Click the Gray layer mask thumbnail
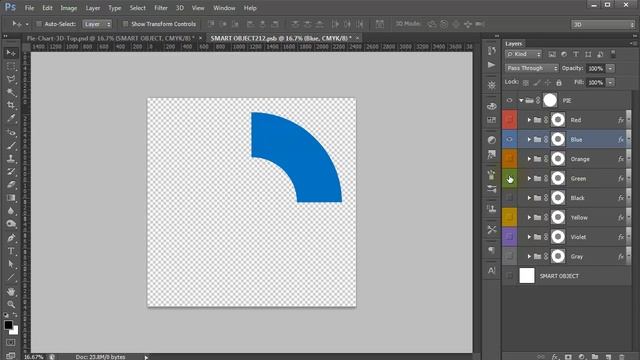The height and width of the screenshot is (360, 640). coord(558,256)
